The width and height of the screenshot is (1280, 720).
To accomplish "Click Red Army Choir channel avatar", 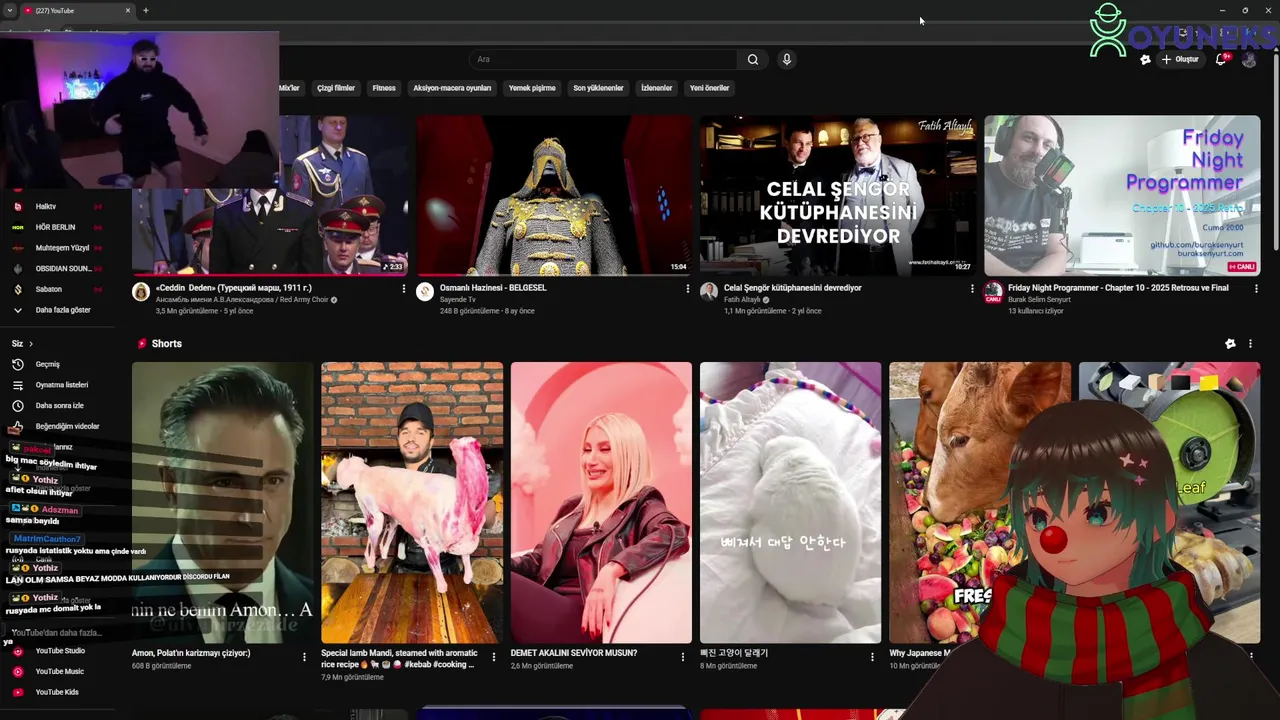I will [141, 292].
